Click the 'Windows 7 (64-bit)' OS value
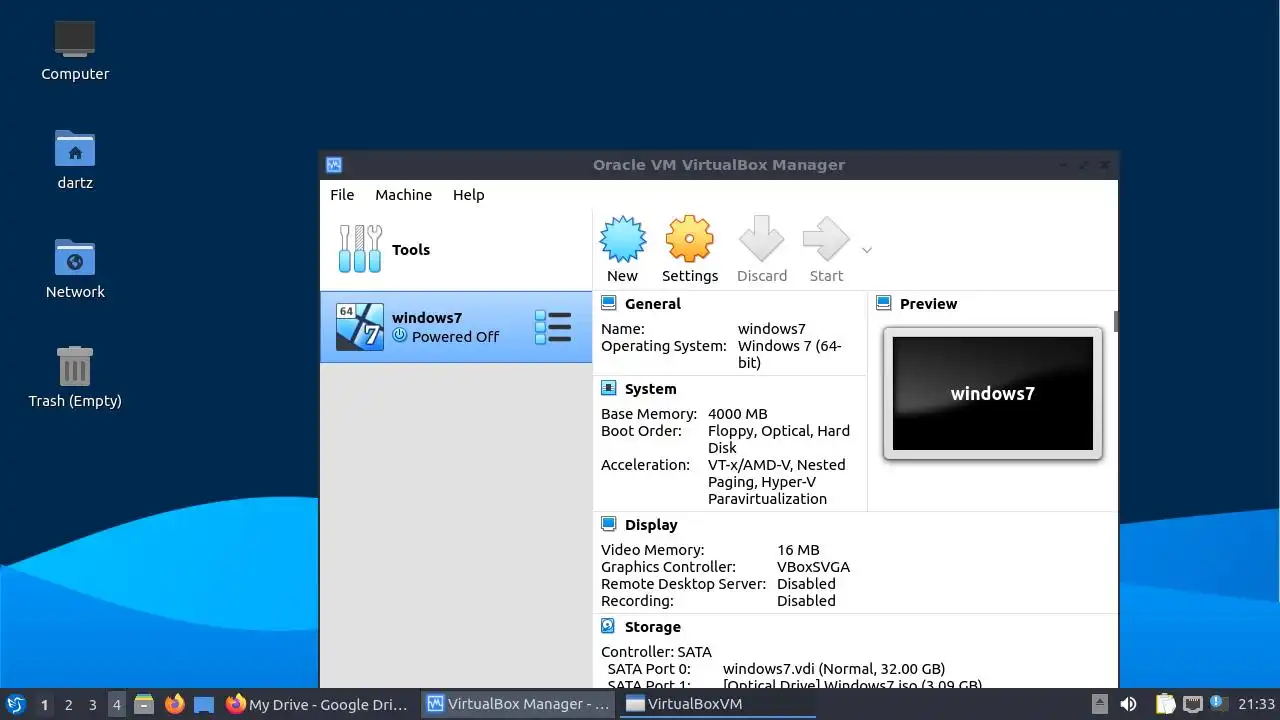The height and width of the screenshot is (720, 1280). pos(790,354)
